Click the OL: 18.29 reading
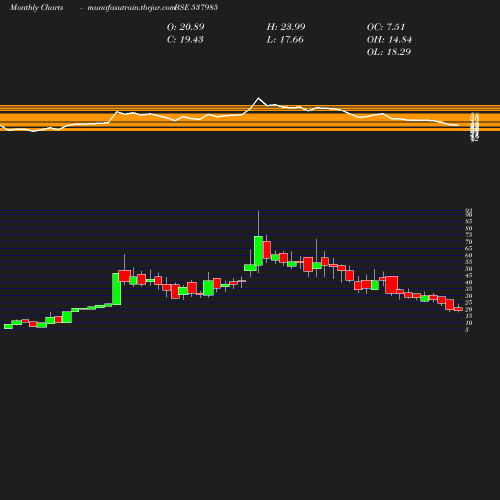 [389, 52]
